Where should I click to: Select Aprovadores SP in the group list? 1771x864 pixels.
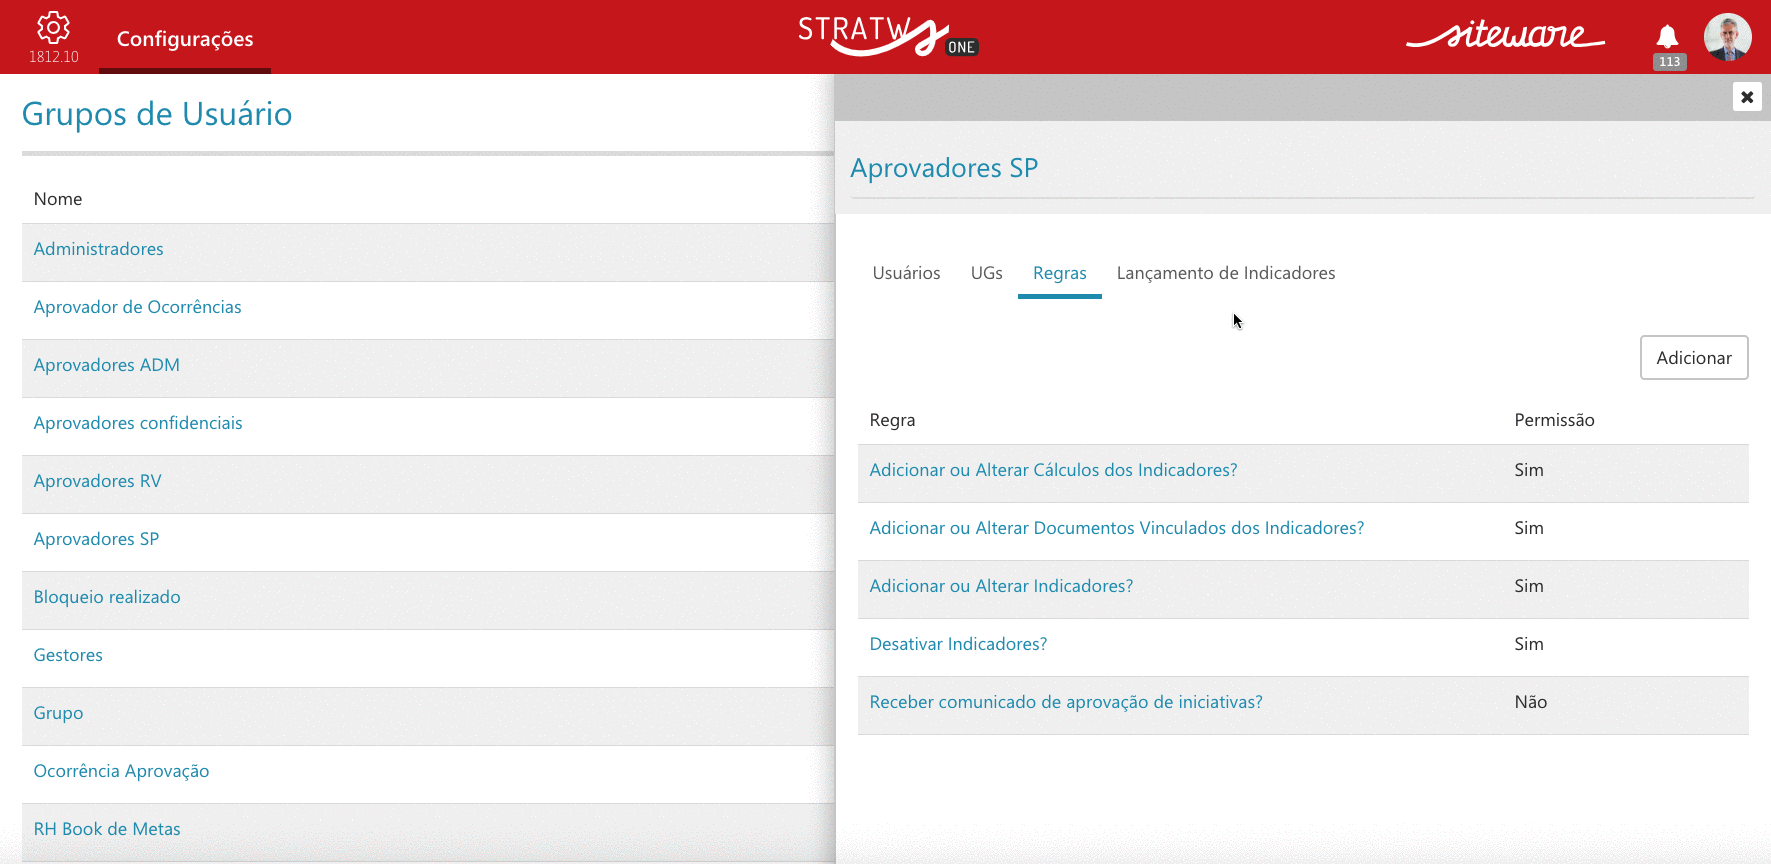pyautogui.click(x=96, y=539)
